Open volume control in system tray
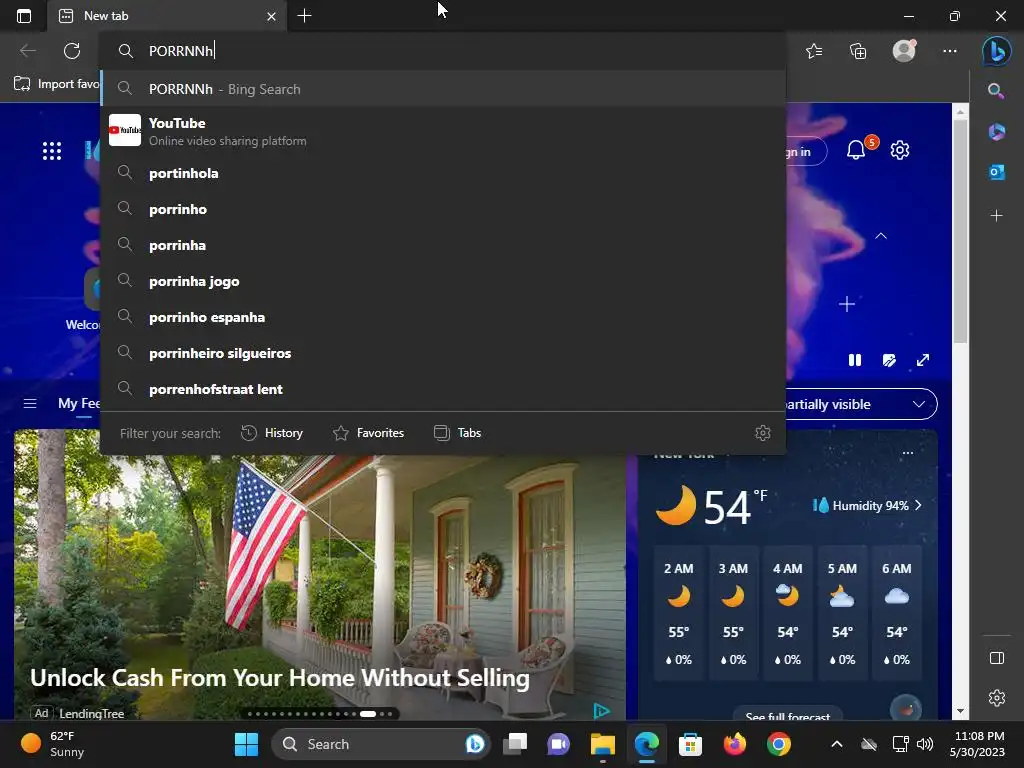Image resolution: width=1024 pixels, height=768 pixels. click(x=925, y=744)
